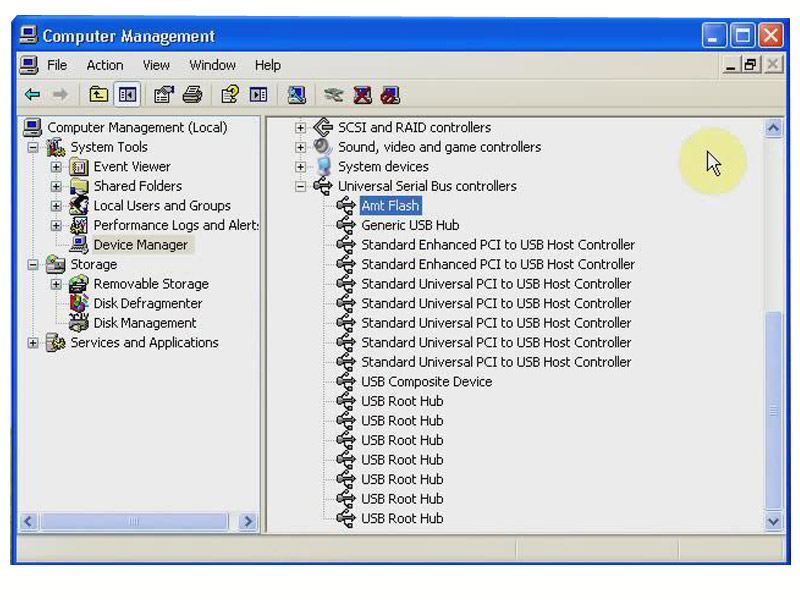Expand Sound, video and game controllers

301,147
